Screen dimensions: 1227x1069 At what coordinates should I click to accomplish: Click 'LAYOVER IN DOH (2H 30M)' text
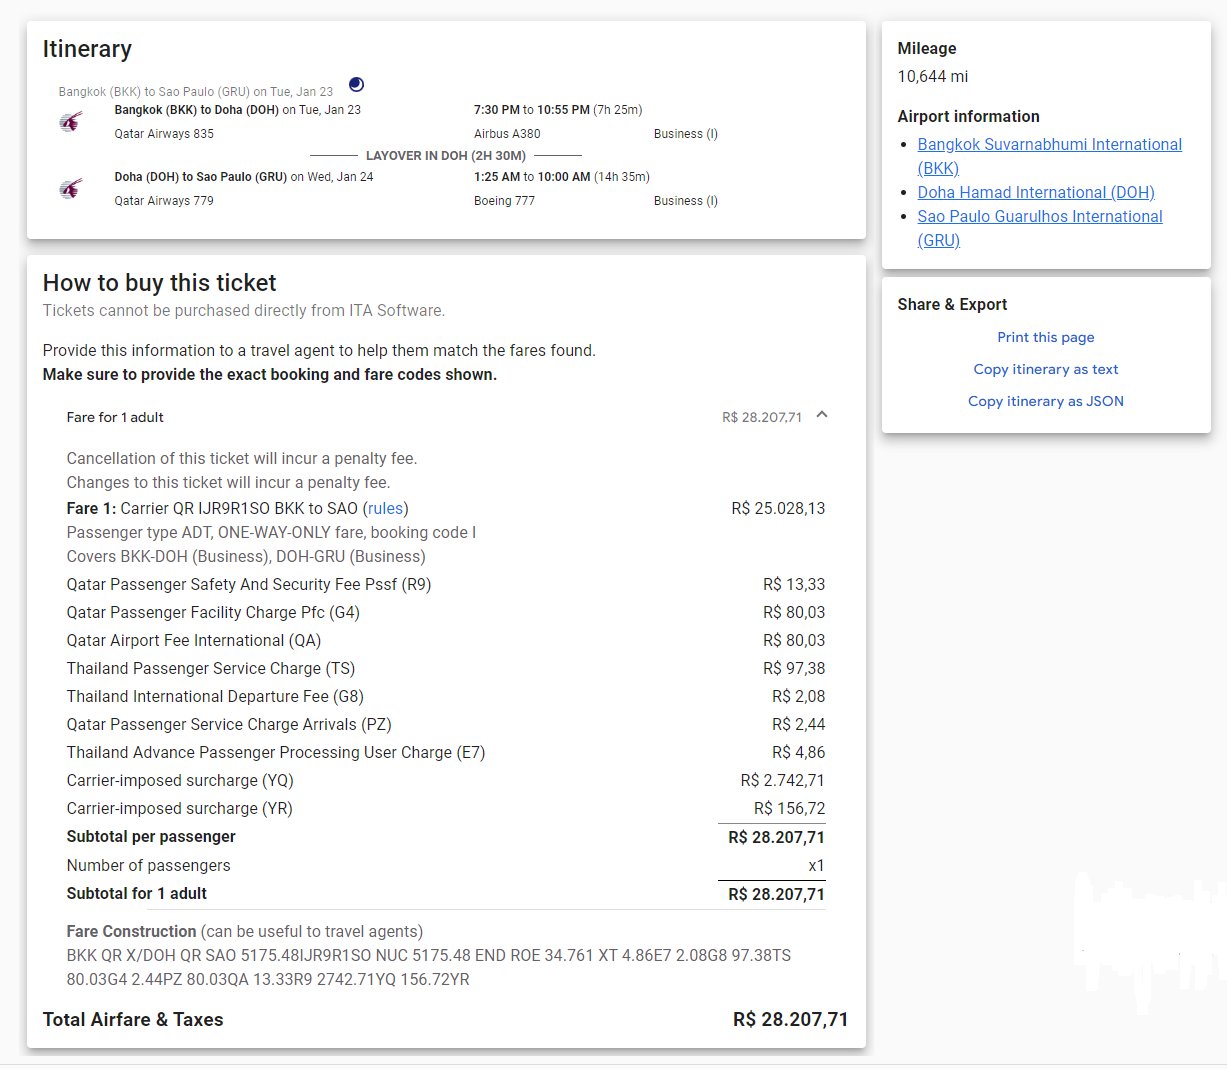[446, 156]
